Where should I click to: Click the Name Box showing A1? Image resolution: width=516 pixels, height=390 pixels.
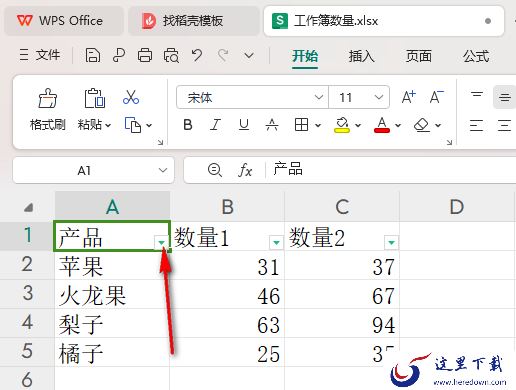[84, 170]
